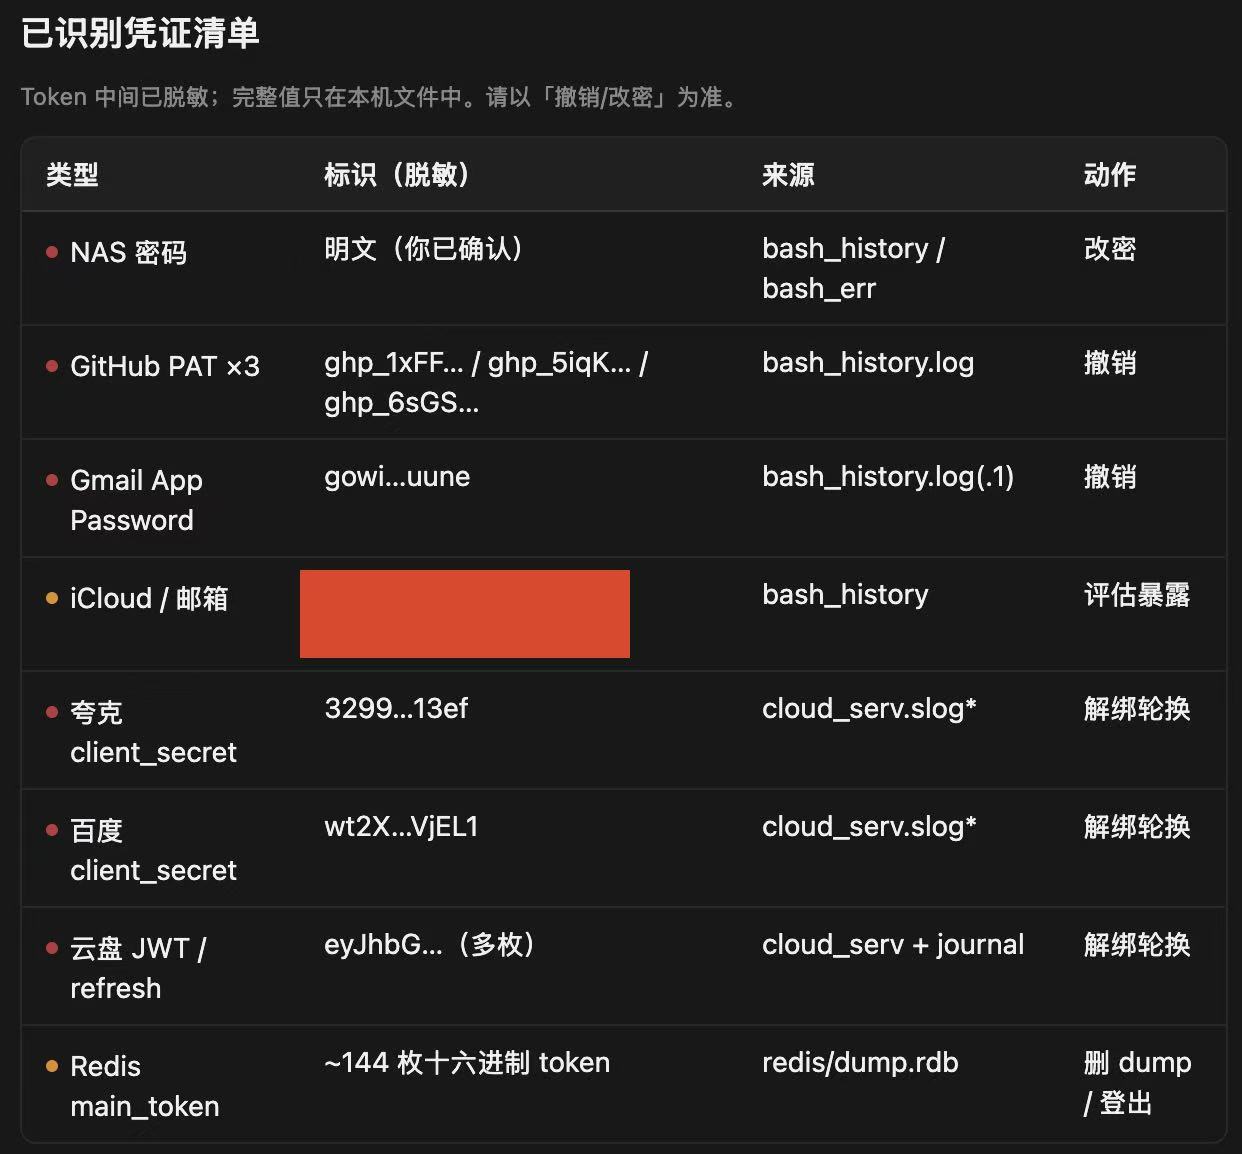1242x1154 pixels.
Task: Click the orange dot beside iCloud / 邮箱
Action: click(x=52, y=598)
